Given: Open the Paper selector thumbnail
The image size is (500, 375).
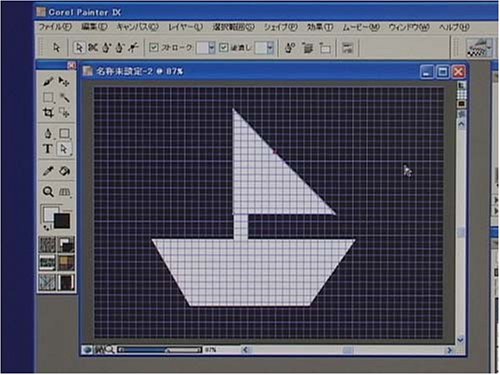Looking at the screenshot, I should tap(48, 244).
